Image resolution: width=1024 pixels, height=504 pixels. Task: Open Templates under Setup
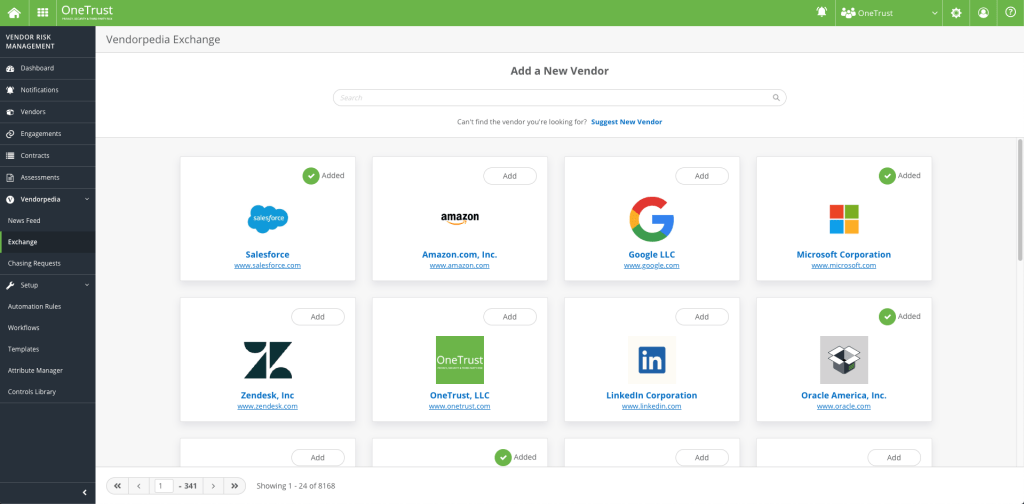pos(48,349)
